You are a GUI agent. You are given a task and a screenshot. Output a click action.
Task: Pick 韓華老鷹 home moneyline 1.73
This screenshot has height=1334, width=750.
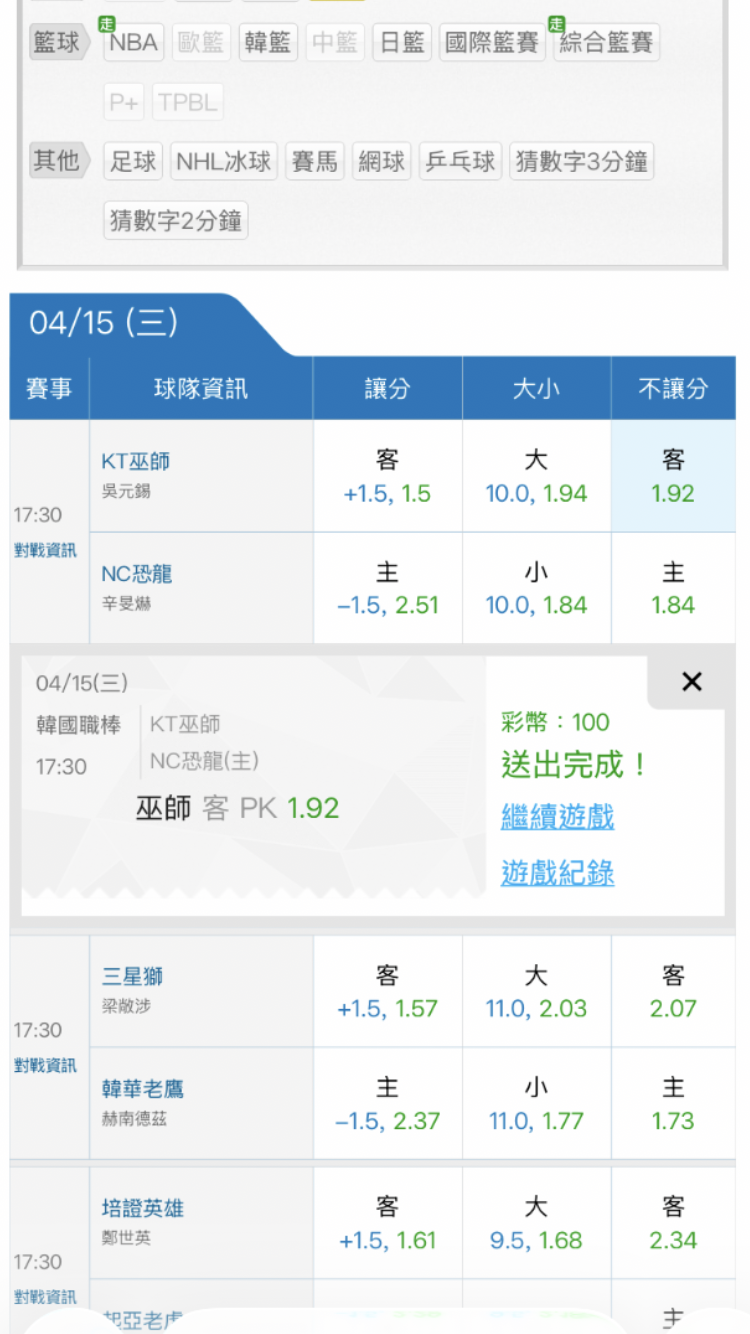673,1103
